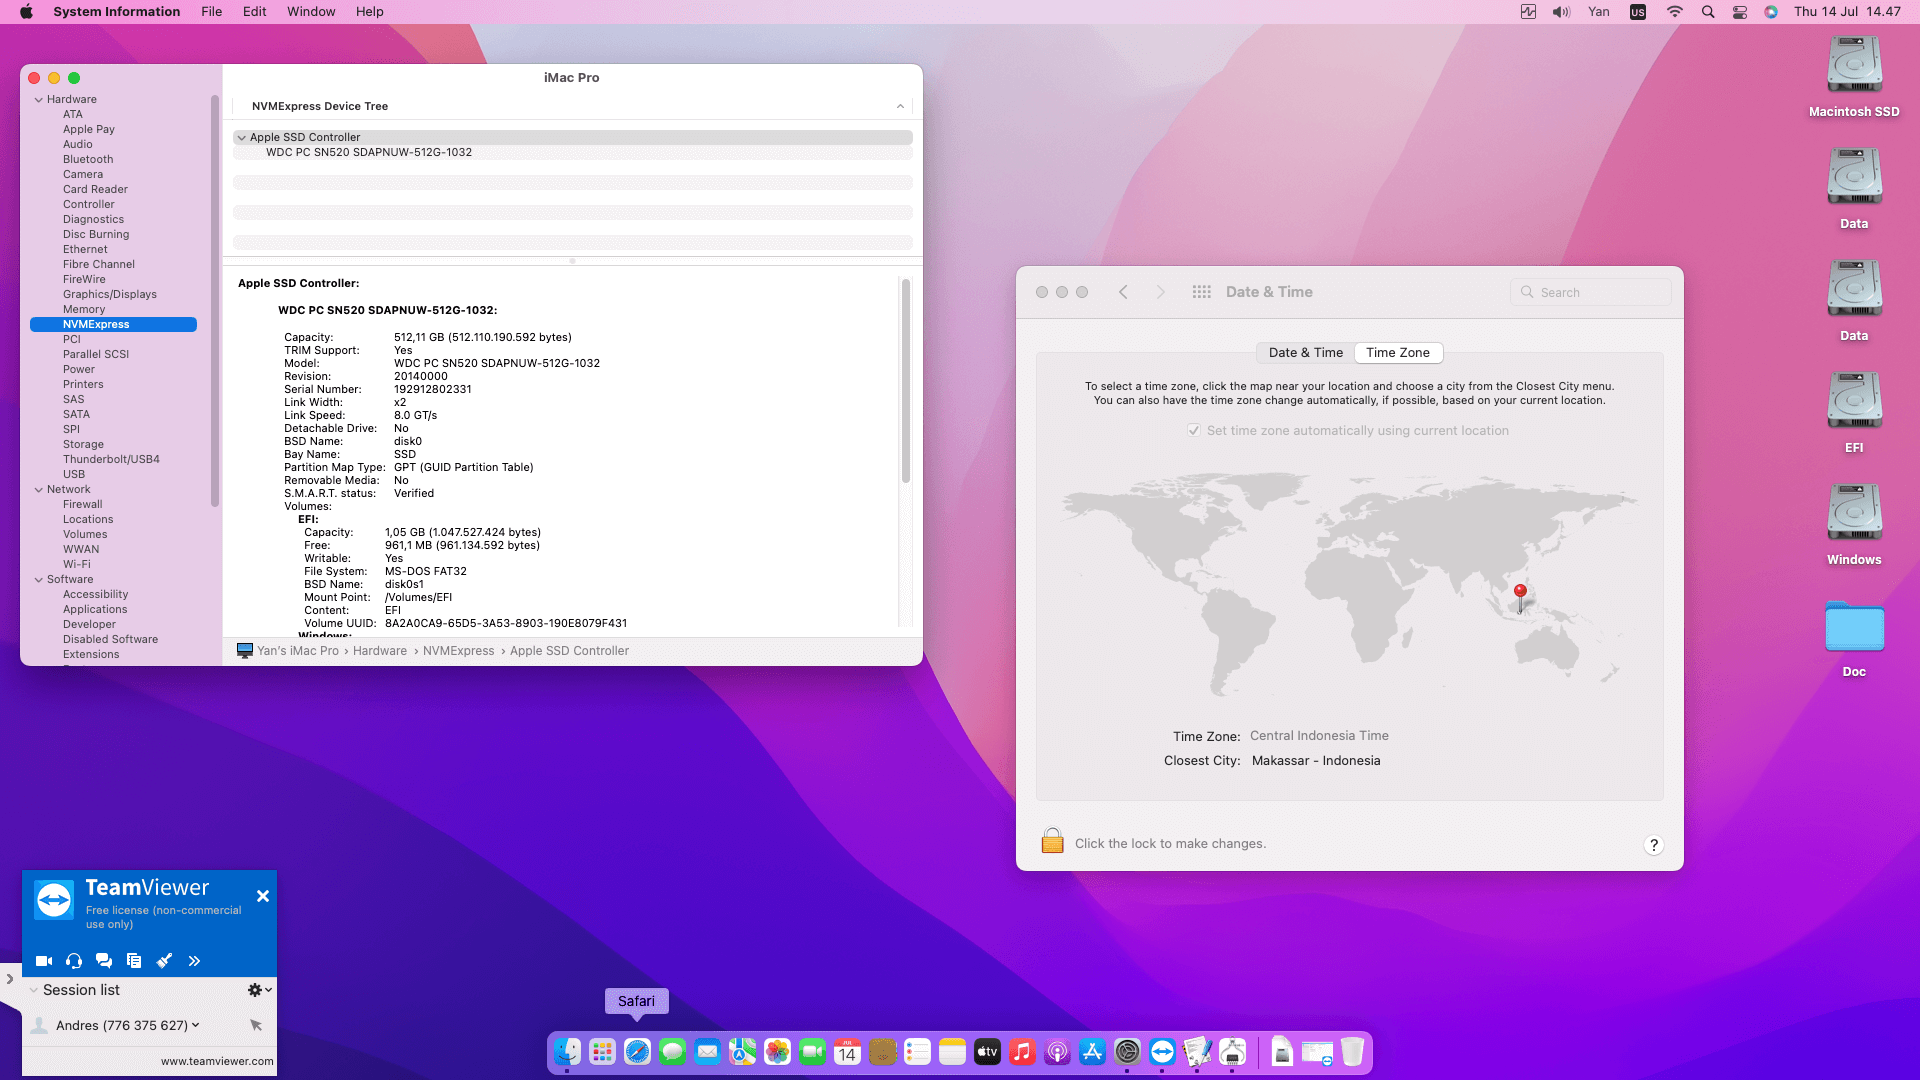Open Music app in Dock

1022,1052
